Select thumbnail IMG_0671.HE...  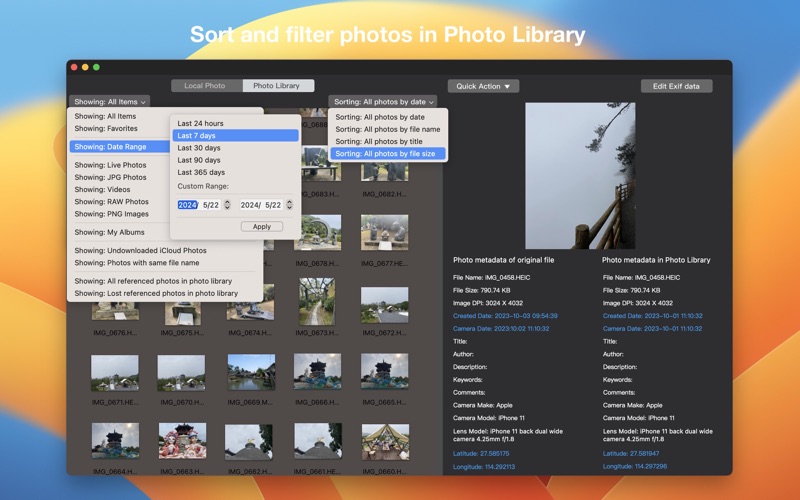[115, 373]
